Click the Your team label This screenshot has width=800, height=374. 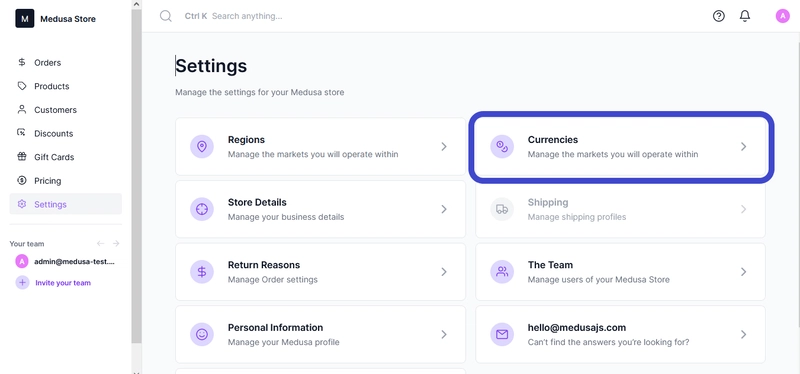click(x=27, y=243)
